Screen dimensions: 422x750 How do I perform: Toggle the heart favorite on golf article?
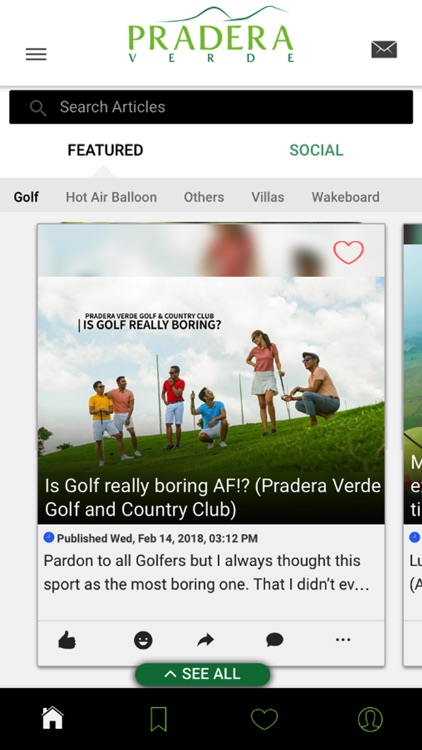point(349,252)
